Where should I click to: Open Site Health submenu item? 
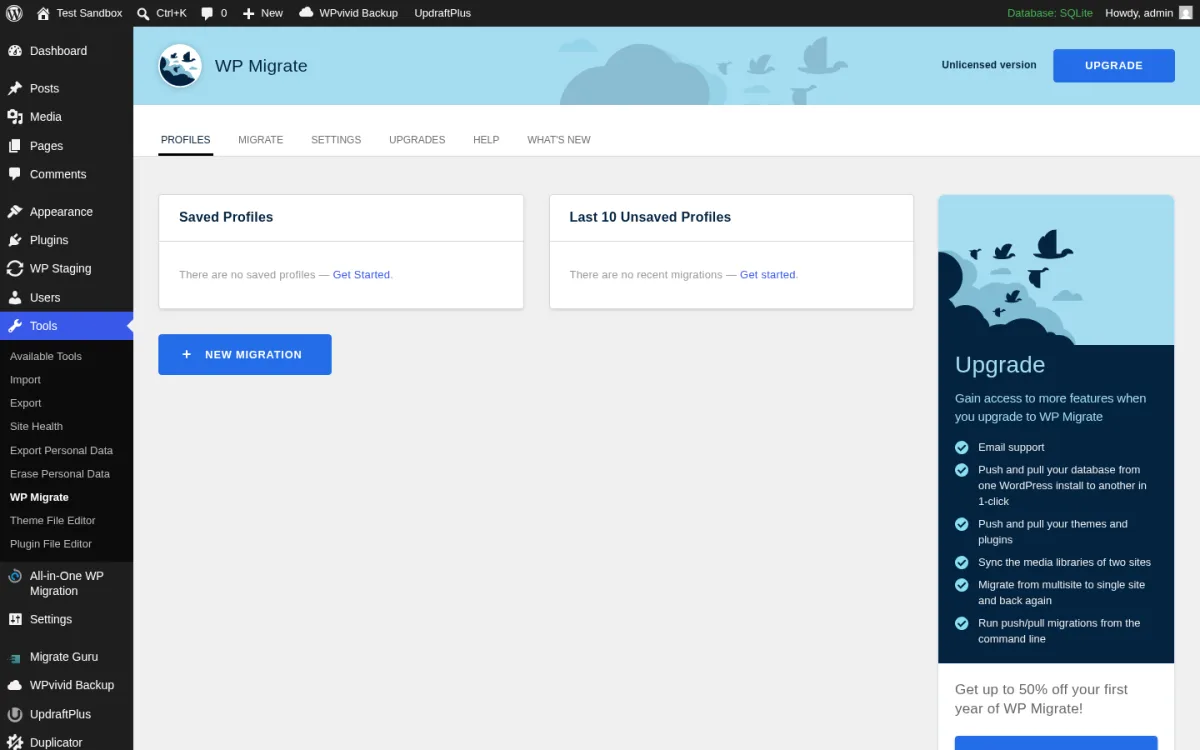click(36, 427)
